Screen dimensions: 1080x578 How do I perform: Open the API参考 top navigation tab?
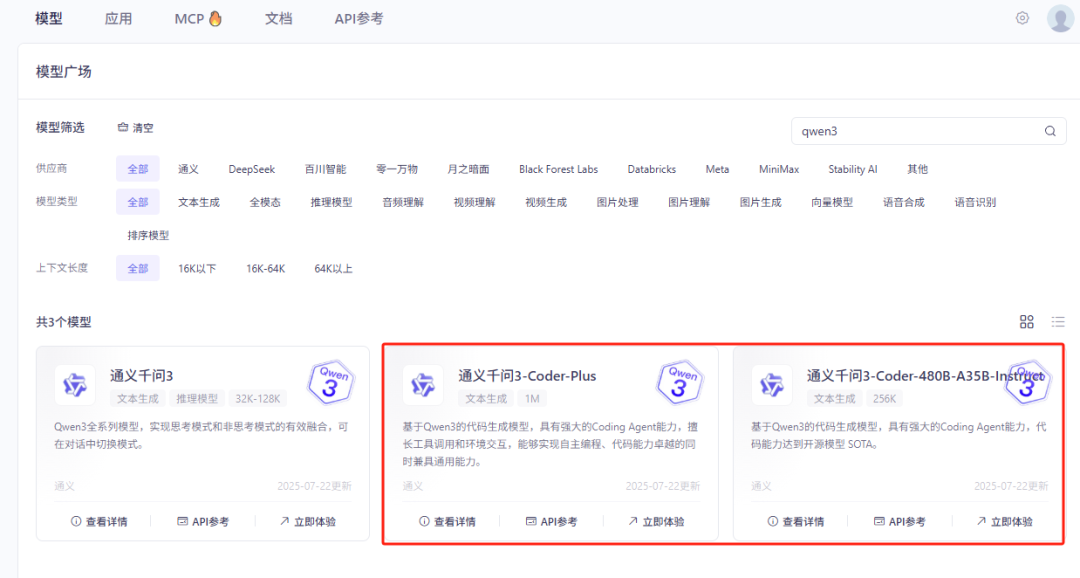point(359,19)
